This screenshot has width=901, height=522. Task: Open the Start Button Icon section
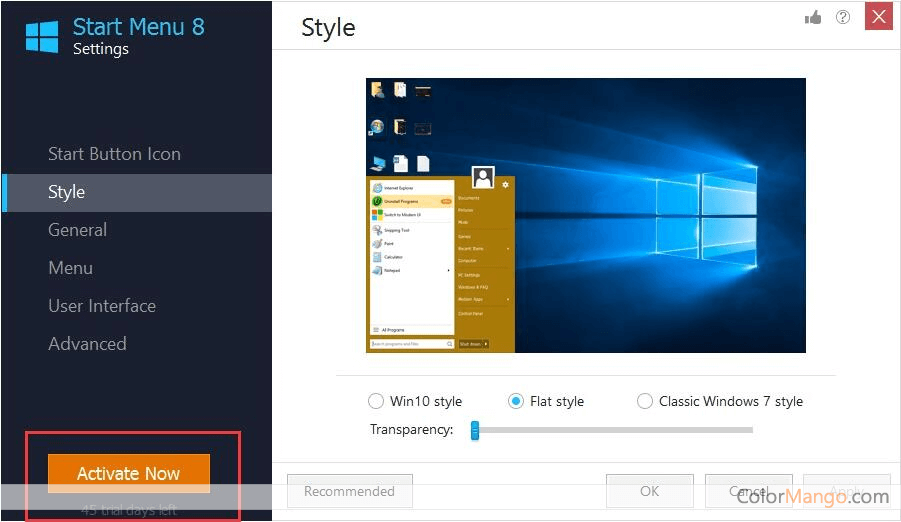(x=114, y=154)
